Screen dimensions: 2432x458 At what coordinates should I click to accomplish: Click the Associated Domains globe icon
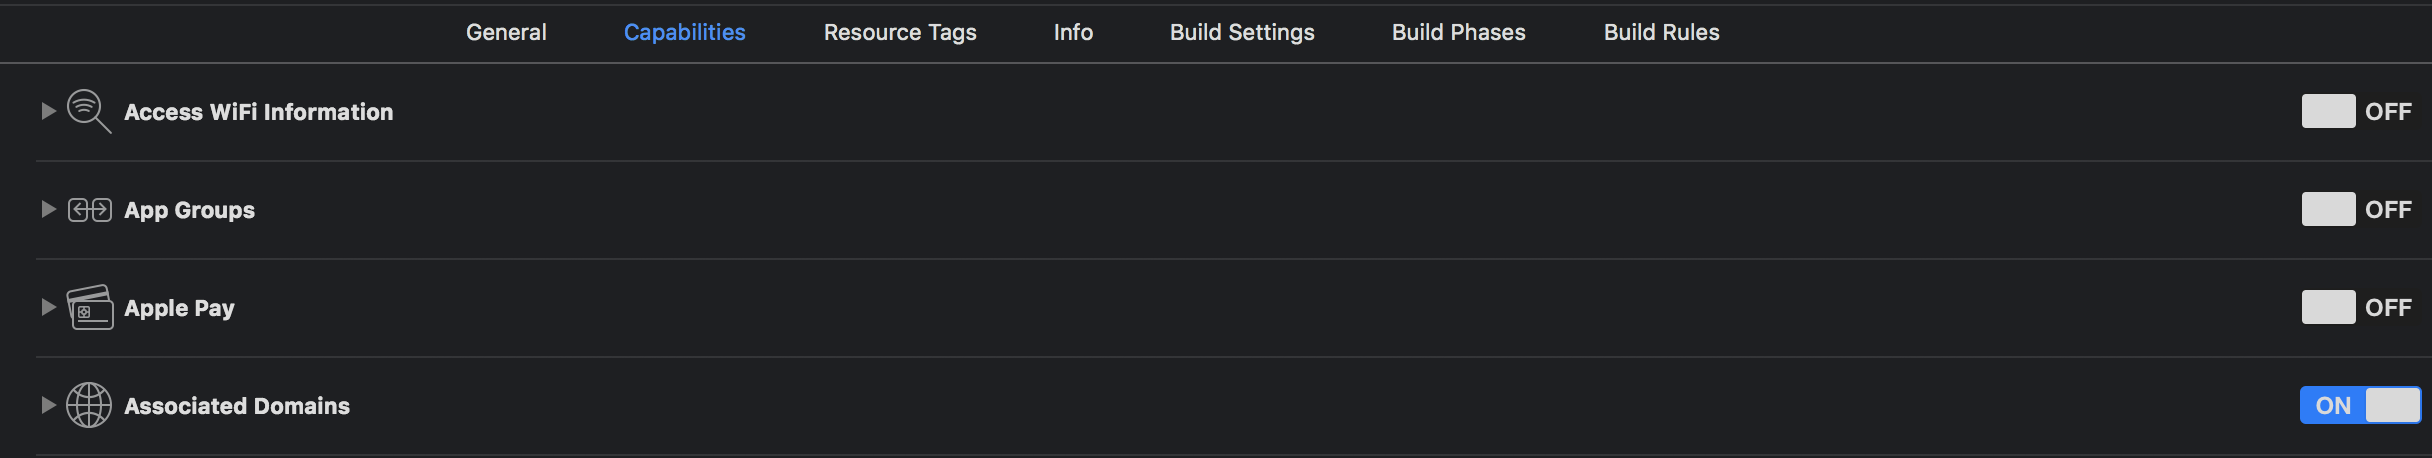tap(89, 405)
